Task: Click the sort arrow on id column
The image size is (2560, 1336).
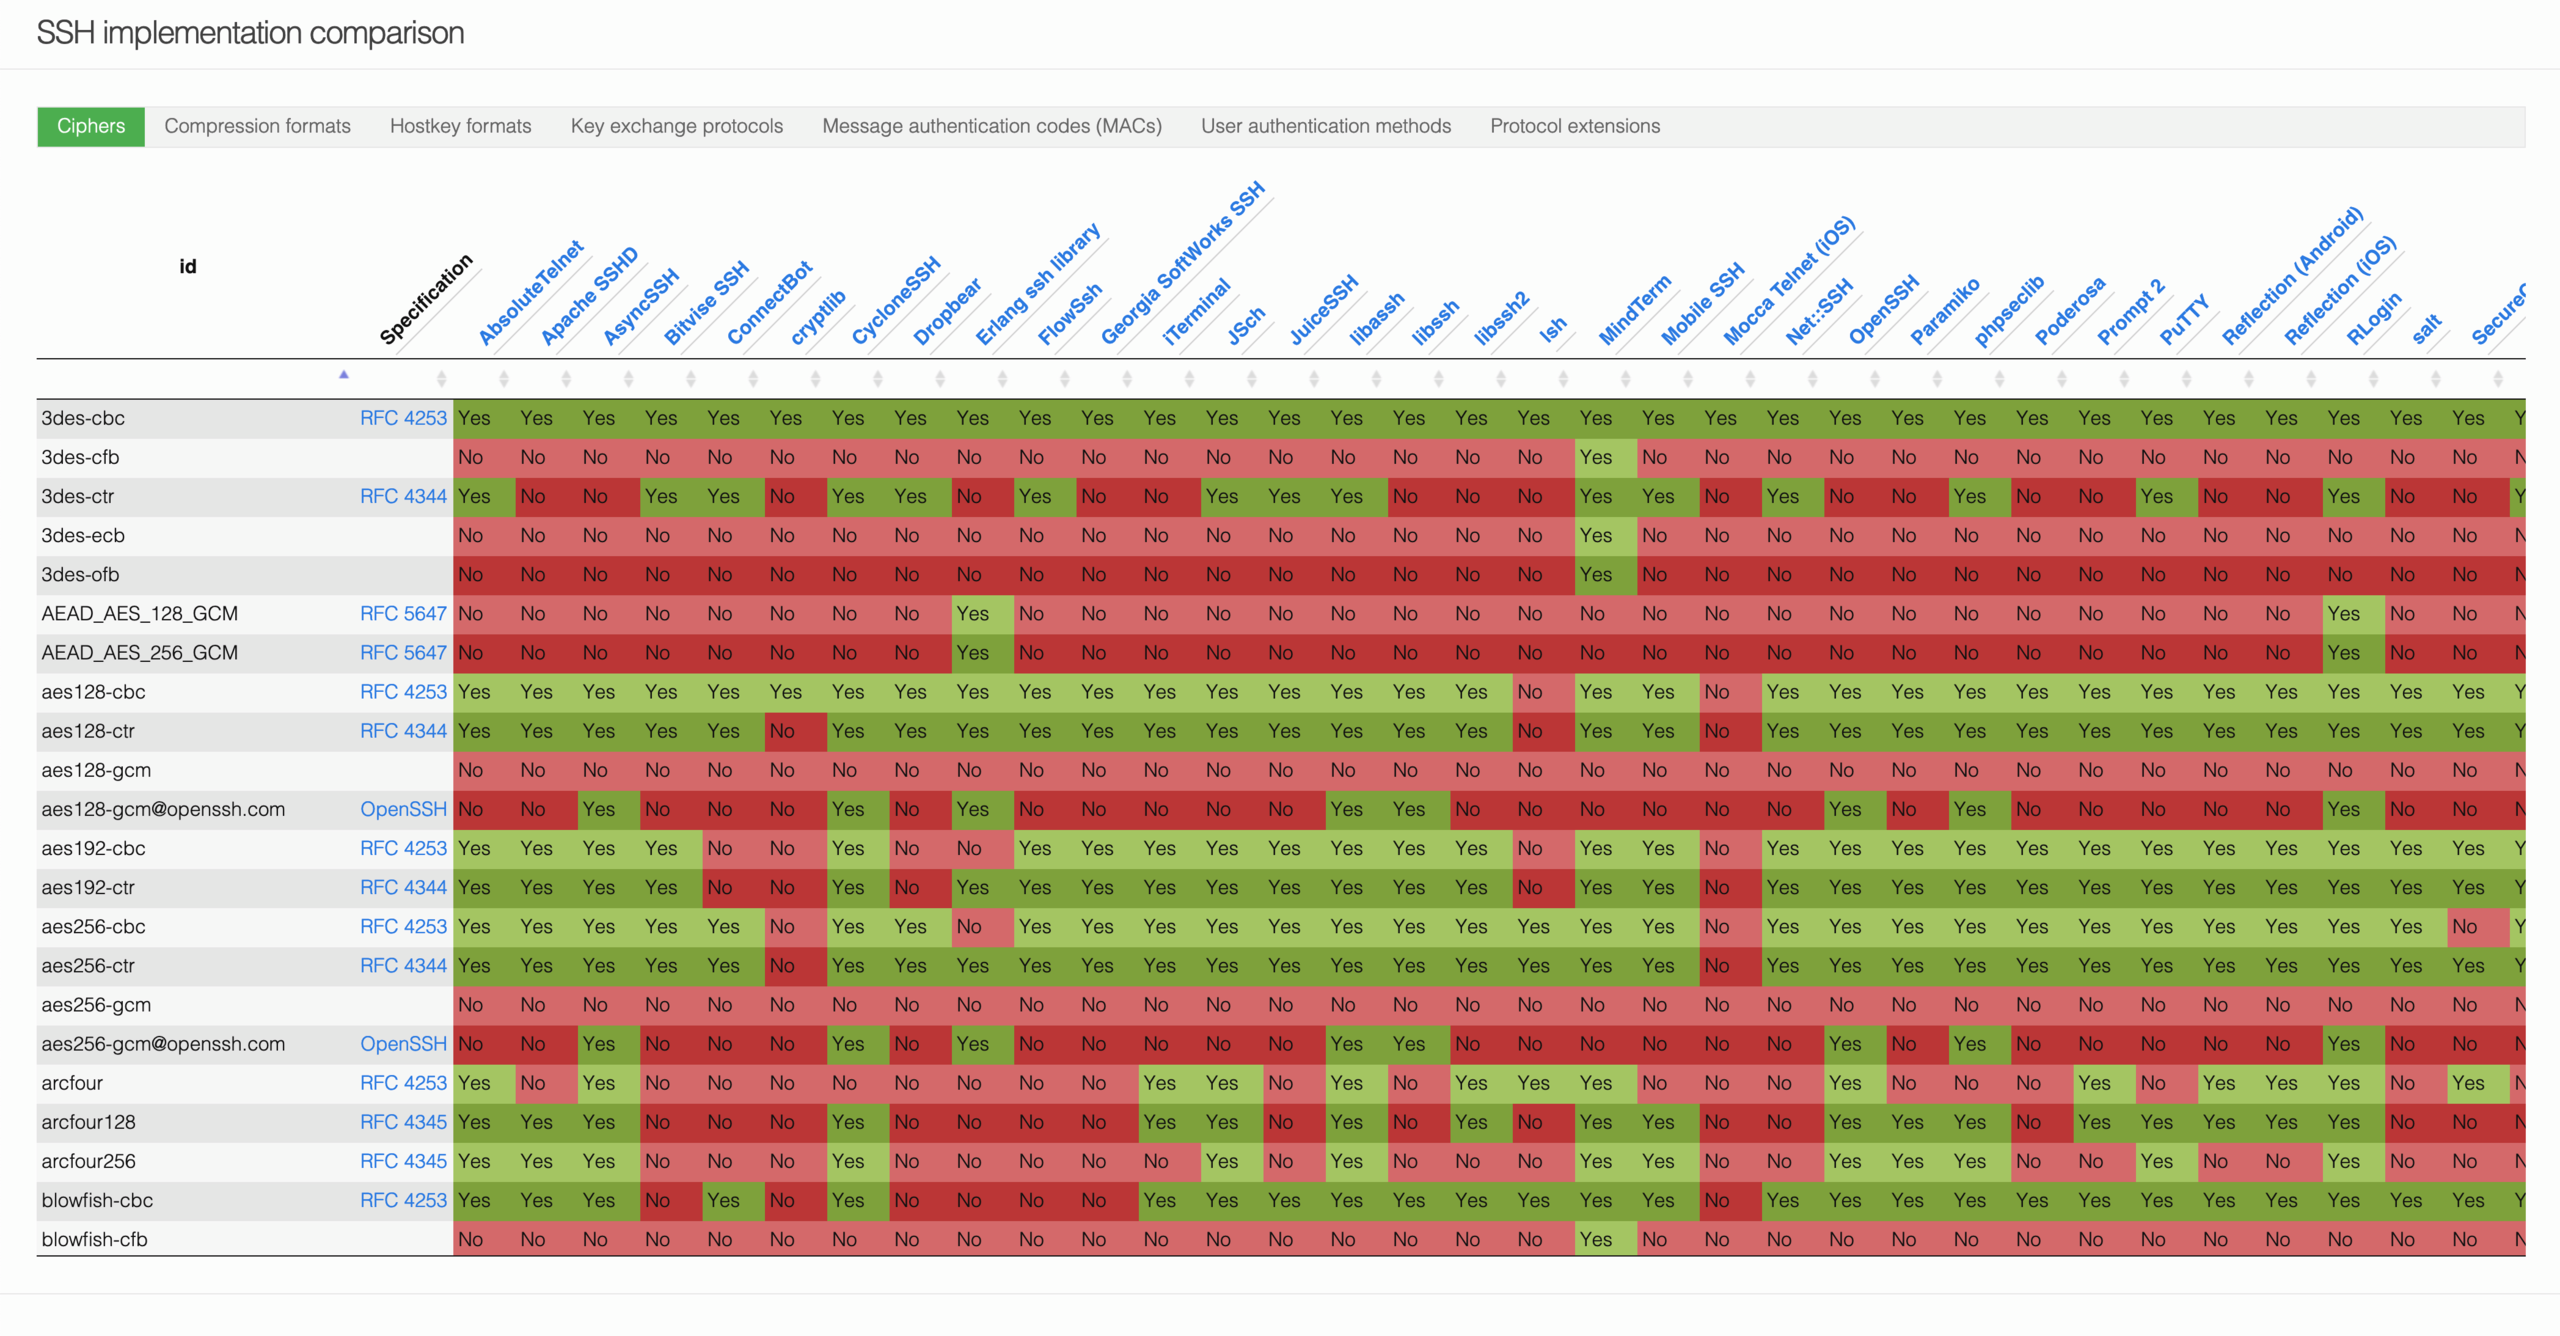Action: tap(328, 376)
